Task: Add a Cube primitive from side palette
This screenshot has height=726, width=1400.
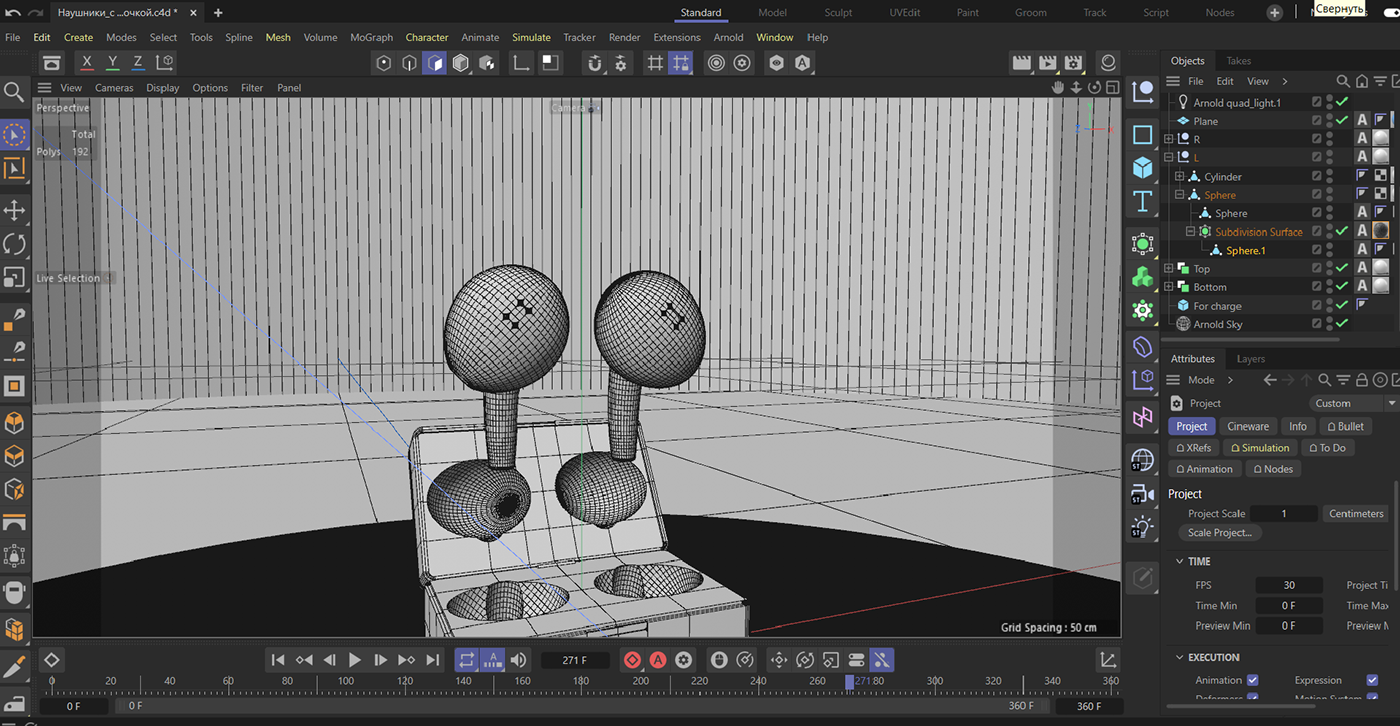Action: pyautogui.click(x=1143, y=167)
